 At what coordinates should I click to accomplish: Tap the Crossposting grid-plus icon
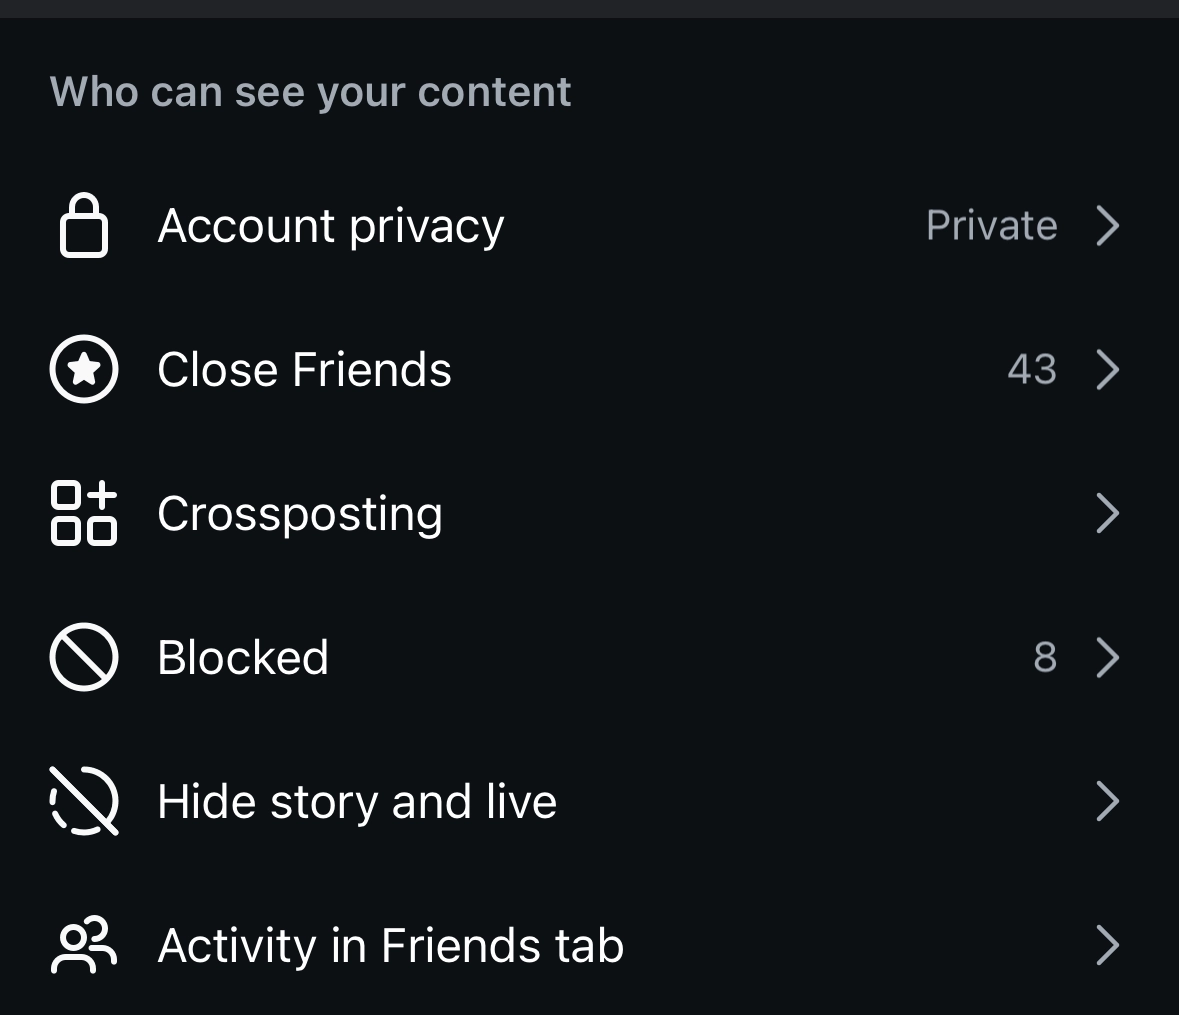[84, 513]
